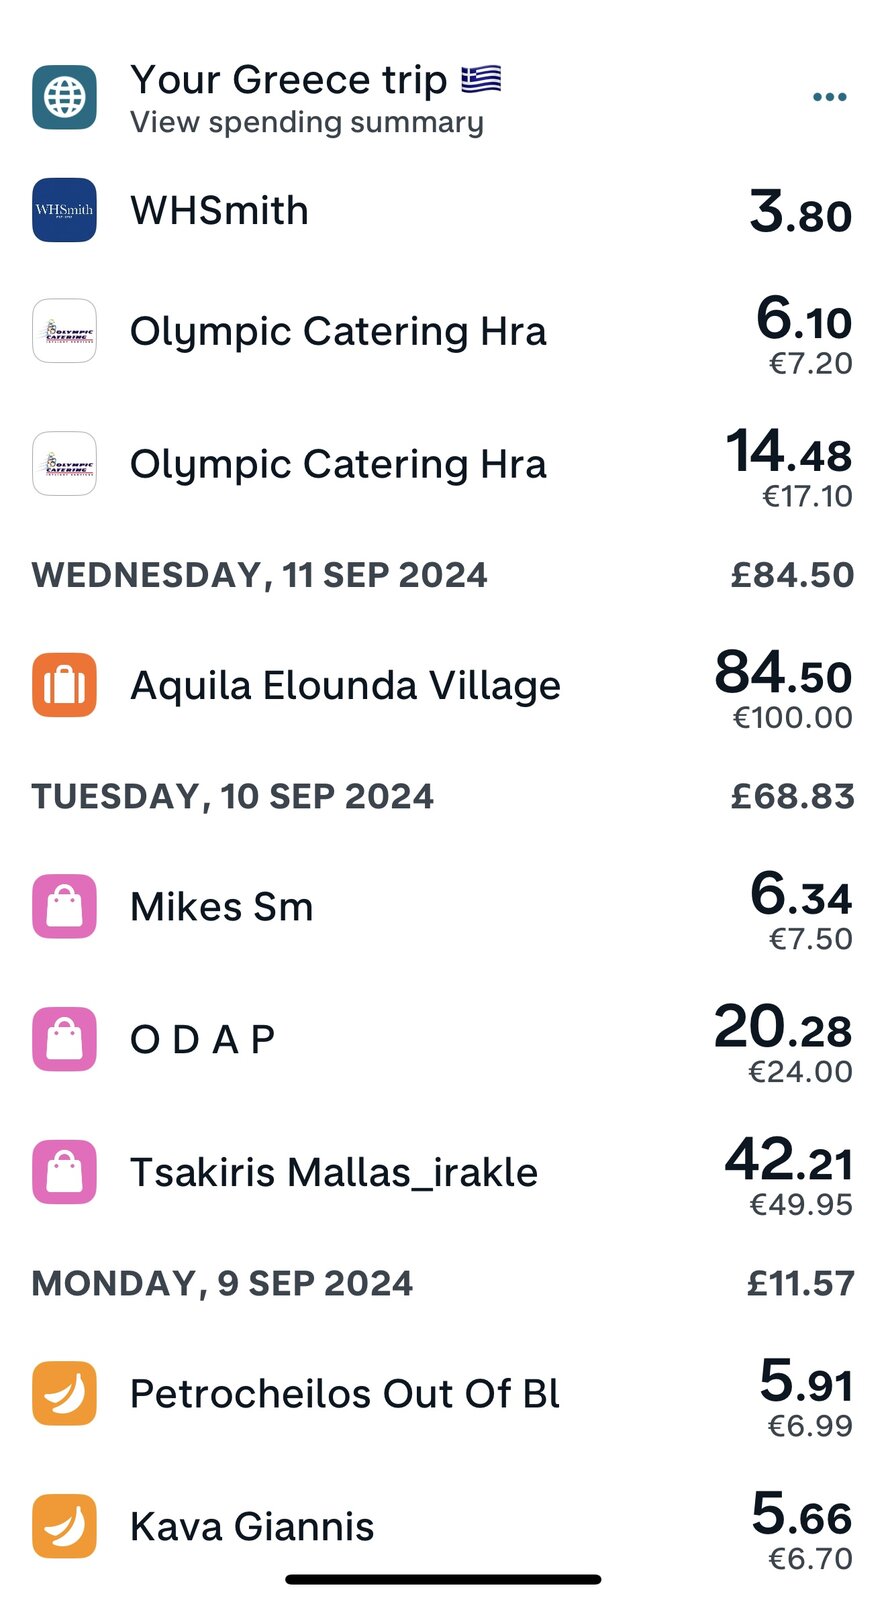Screen dimensions: 886x1600
Task: Tap the banana groceries icon for Petrocheilos
Action: (64, 1393)
